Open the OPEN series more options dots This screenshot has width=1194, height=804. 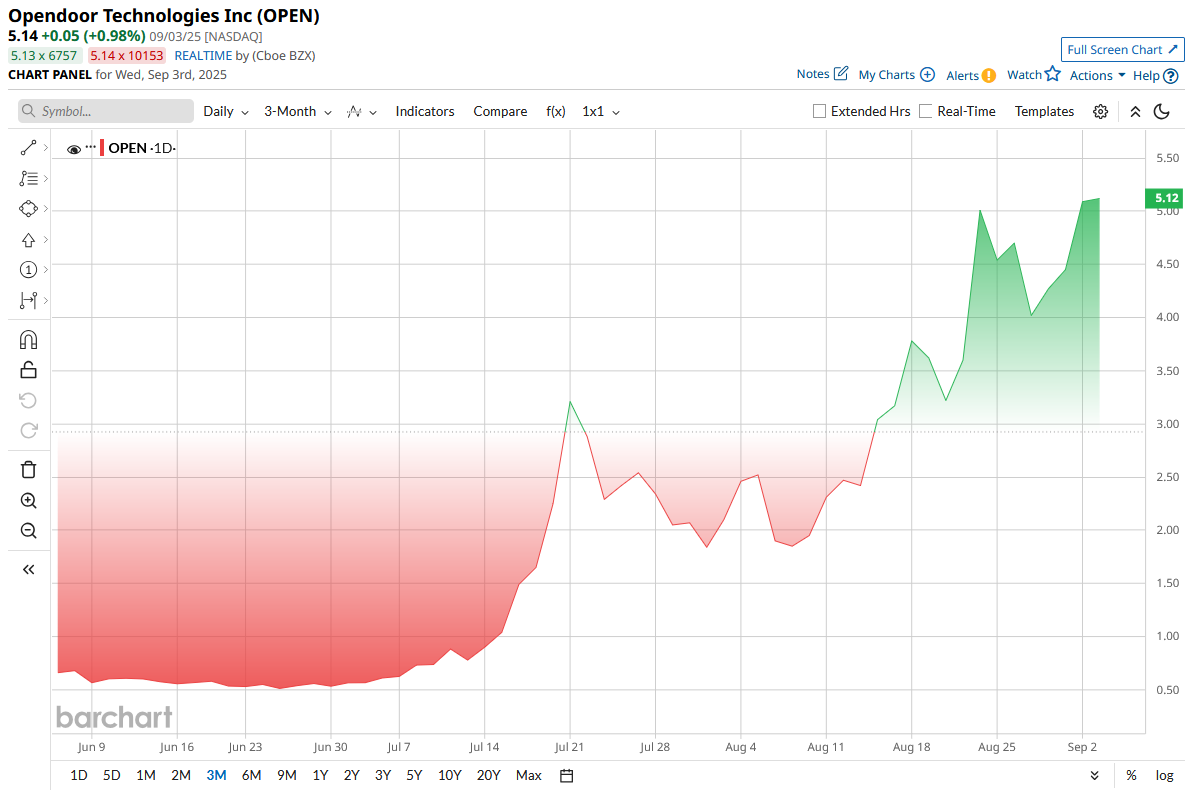click(x=91, y=147)
